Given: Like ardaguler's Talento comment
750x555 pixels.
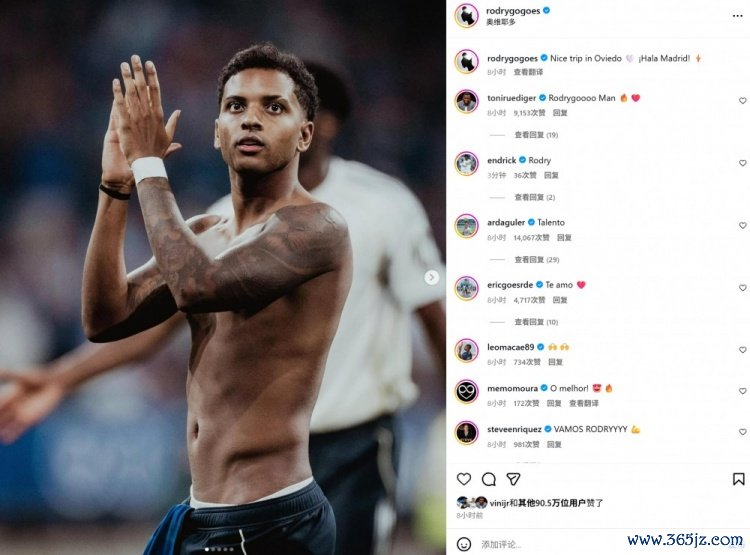Looking at the screenshot, I should coord(742,225).
